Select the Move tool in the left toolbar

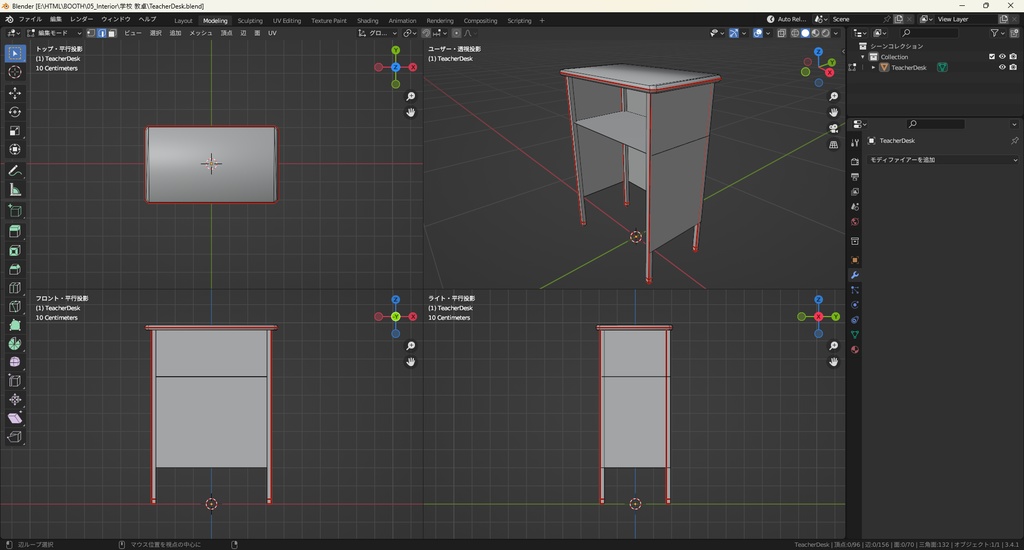click(15, 92)
